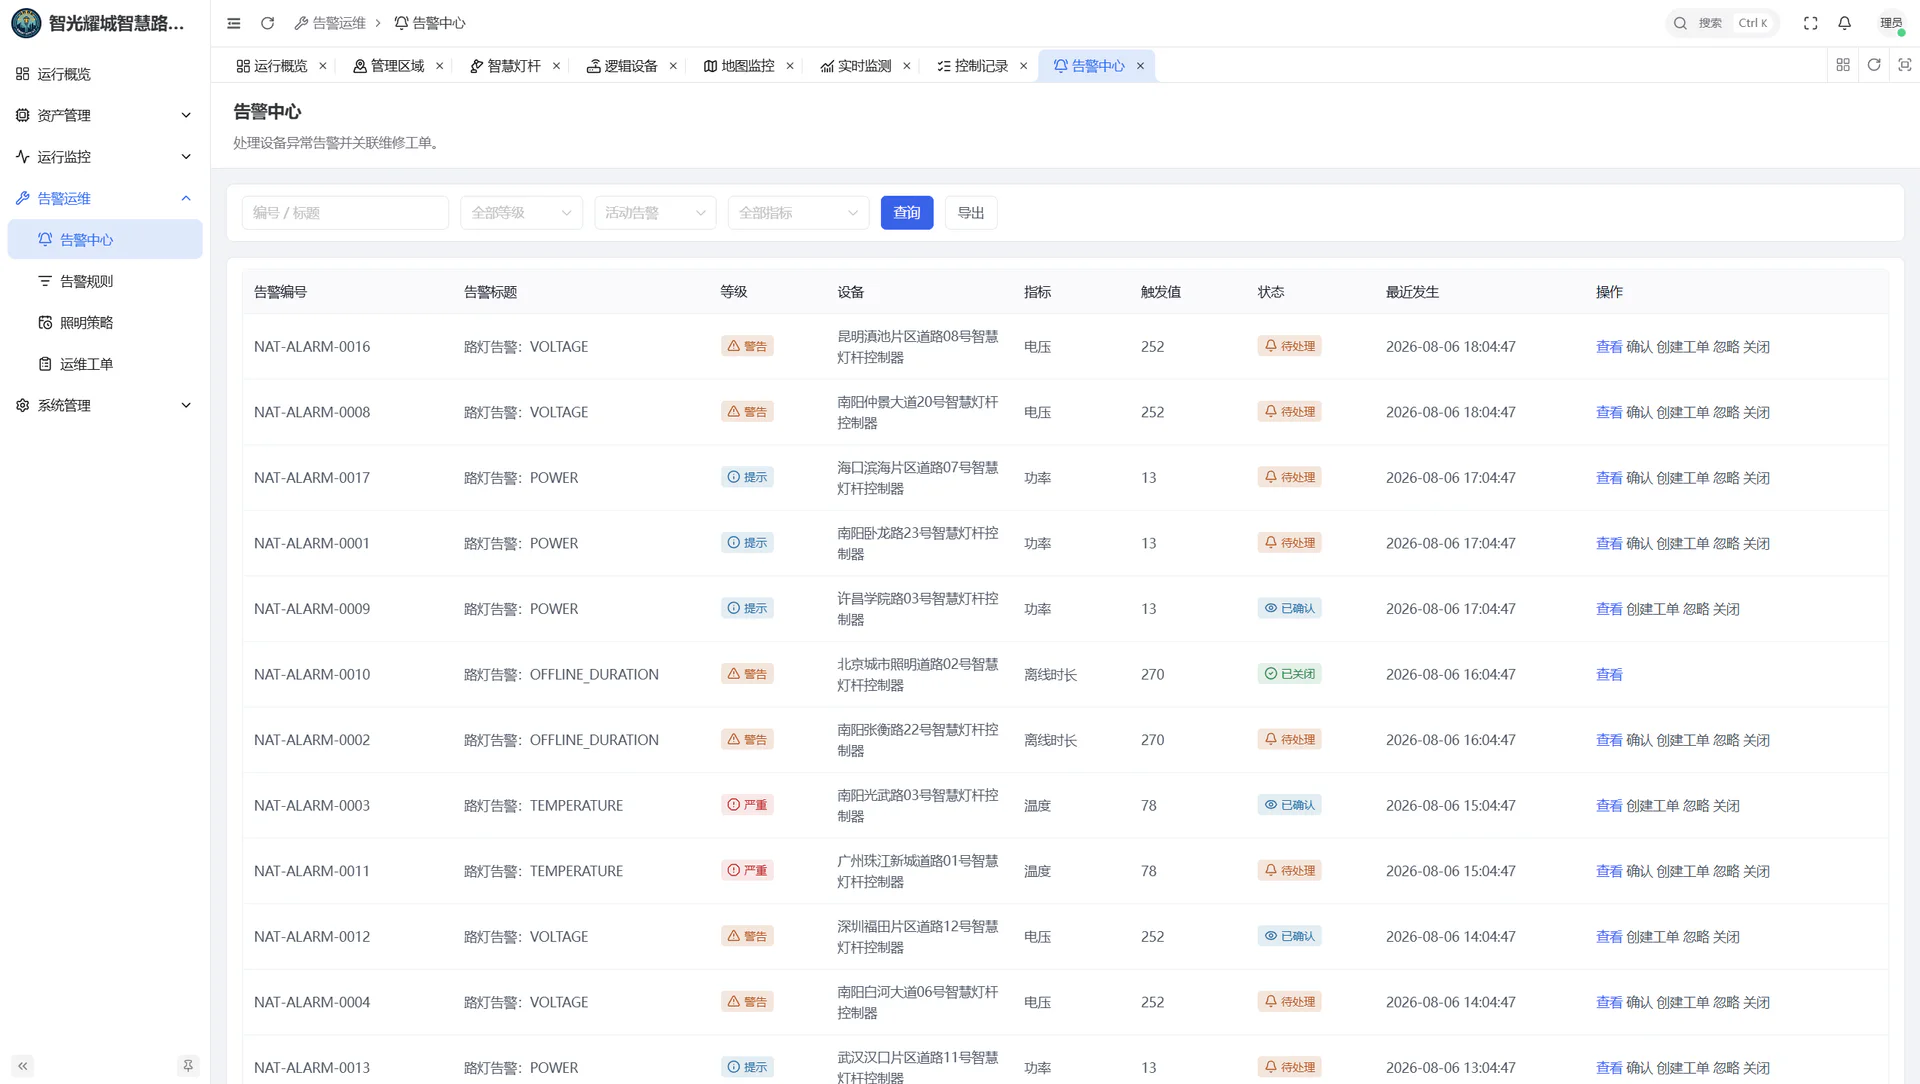The width and height of the screenshot is (1920, 1084).
Task: Close the 地图监控 tab
Action: (x=790, y=66)
